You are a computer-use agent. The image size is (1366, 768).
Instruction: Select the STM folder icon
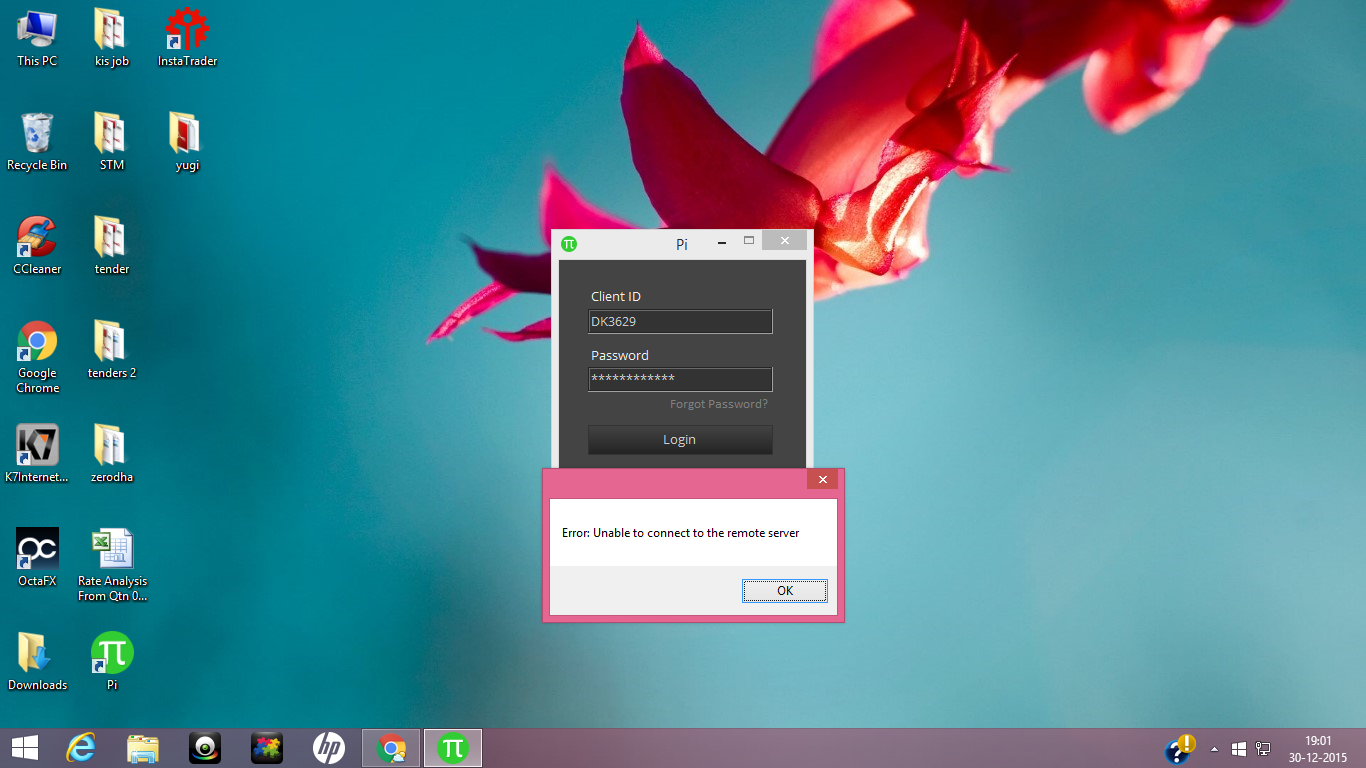[112, 142]
